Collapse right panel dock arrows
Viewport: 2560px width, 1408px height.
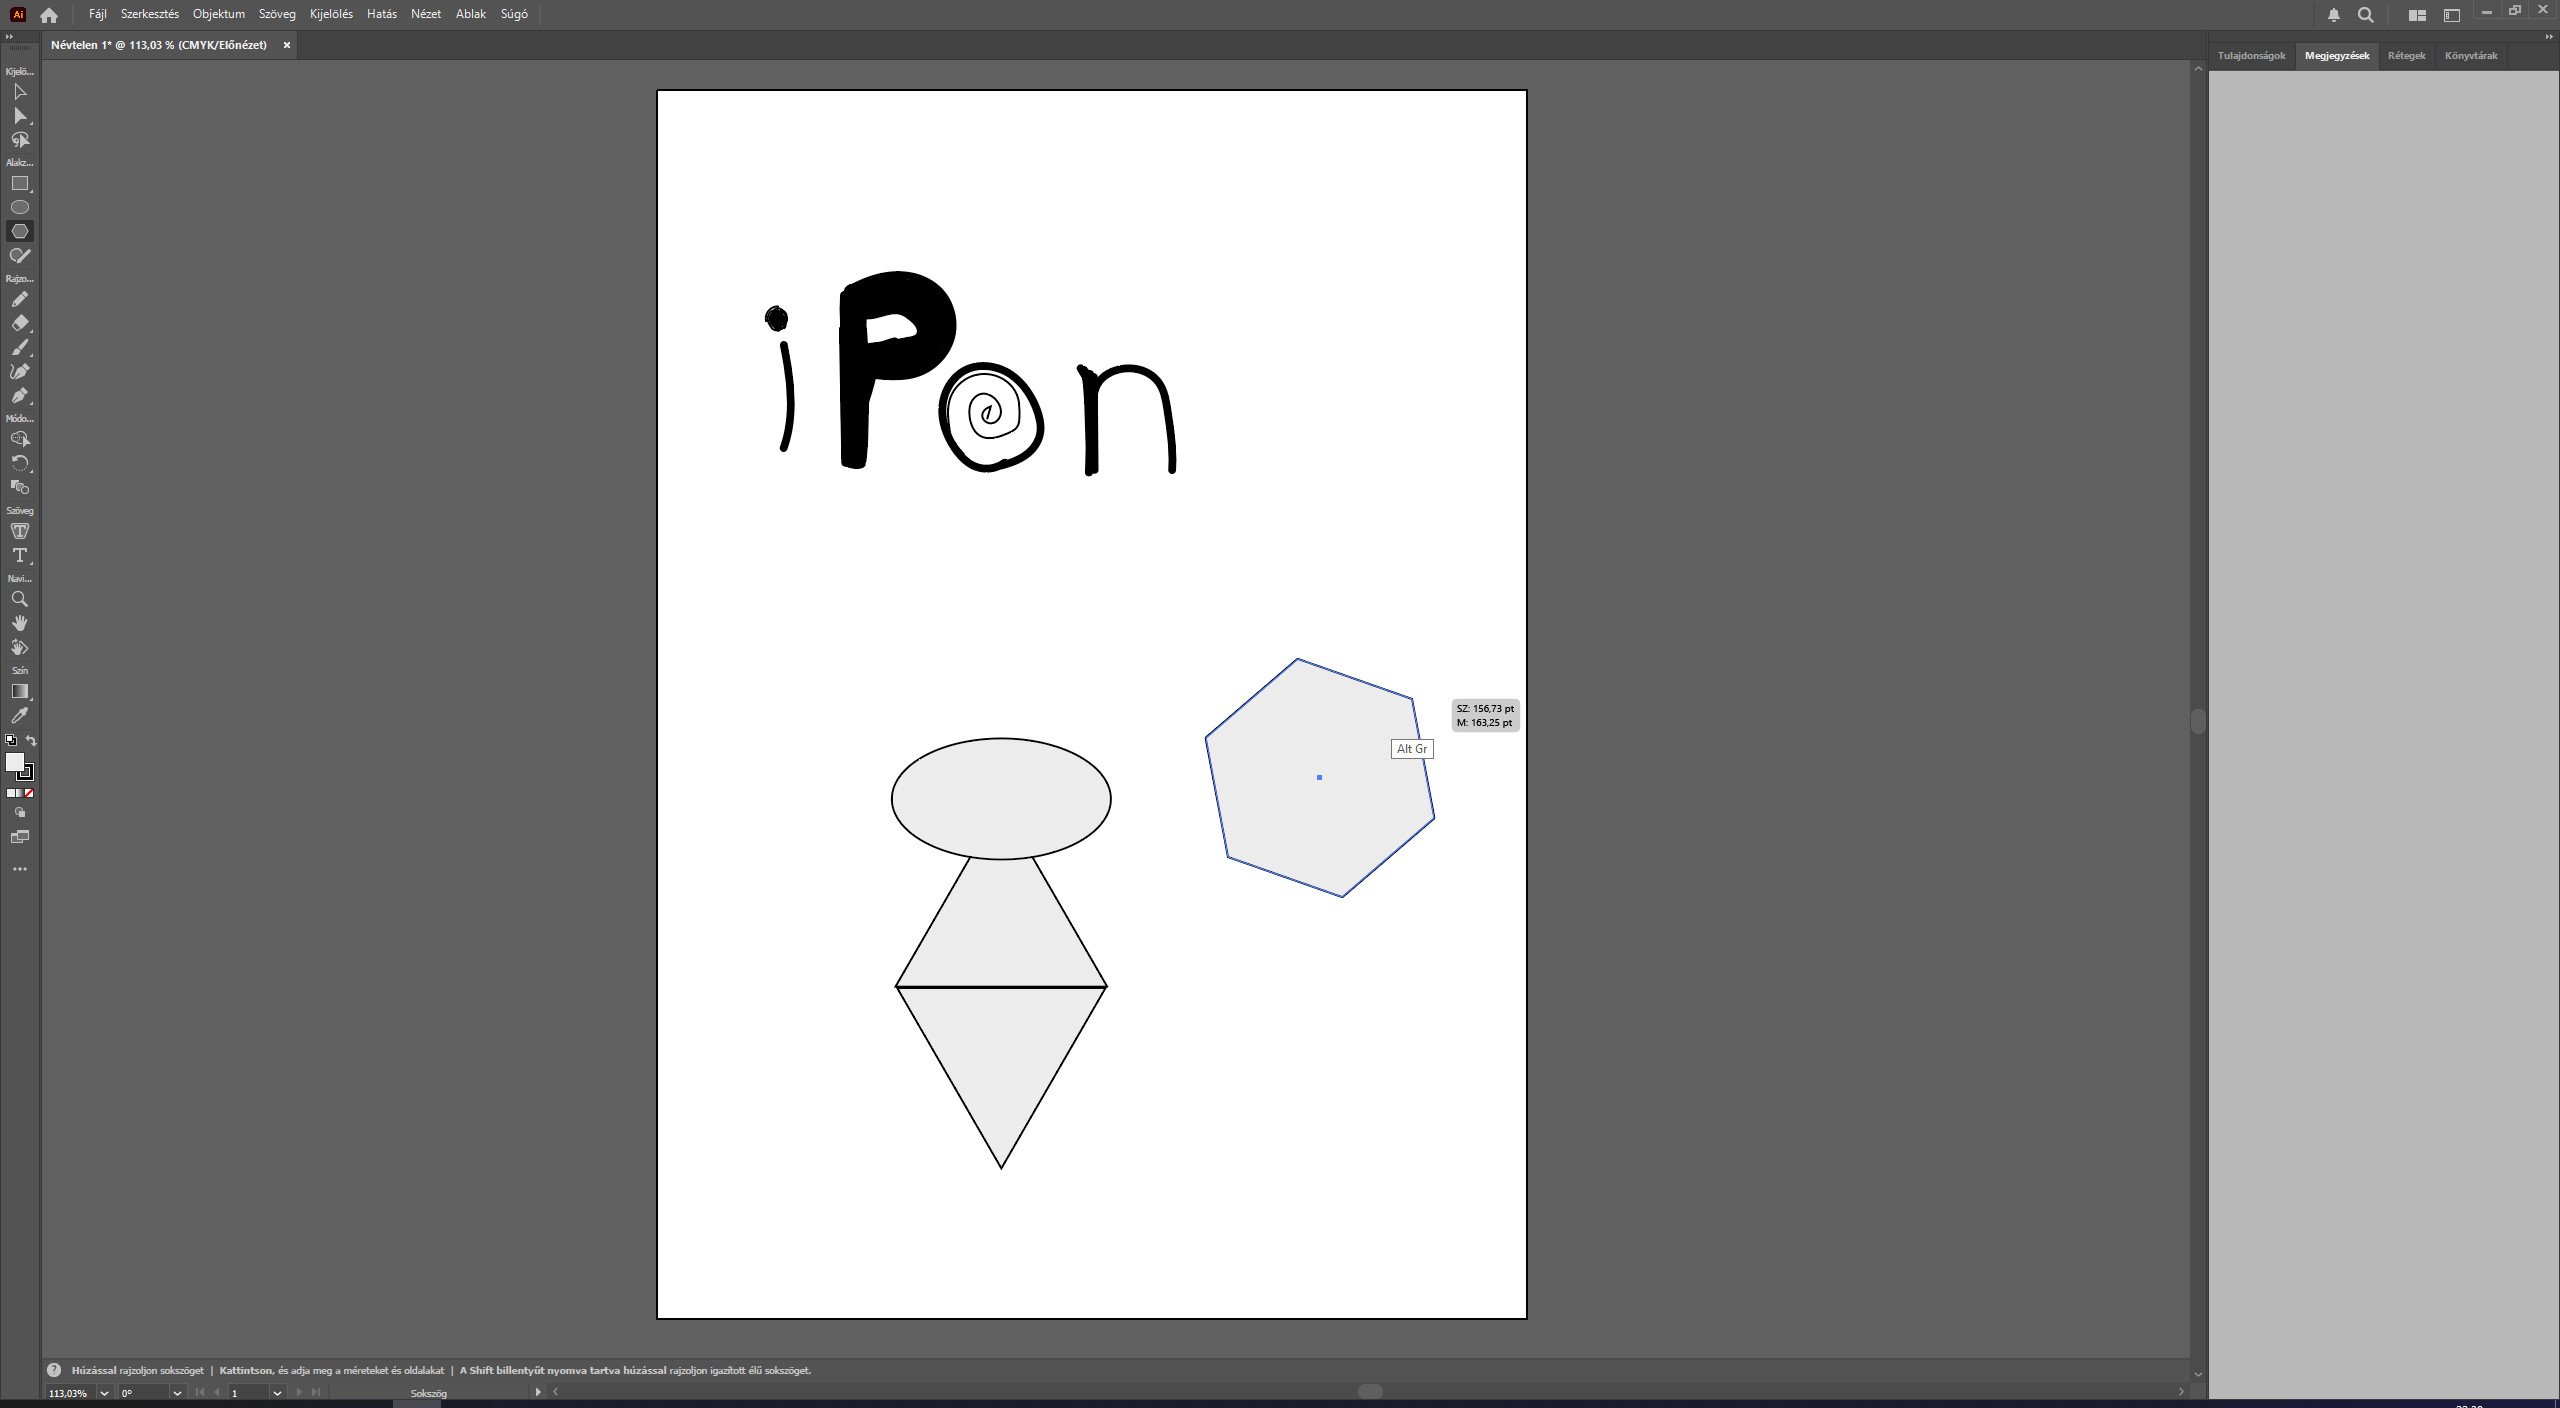coord(2549,37)
